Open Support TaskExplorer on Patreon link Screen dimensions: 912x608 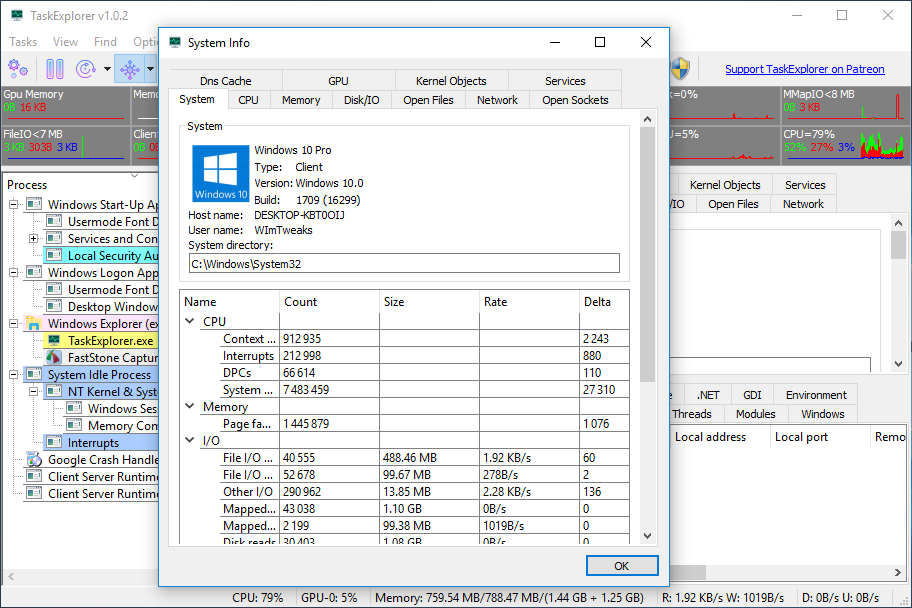(x=804, y=69)
